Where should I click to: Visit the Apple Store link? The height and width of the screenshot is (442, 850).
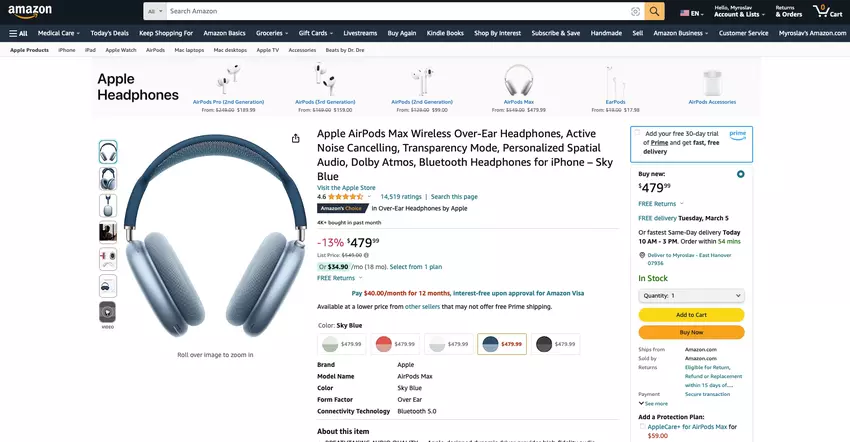346,188
